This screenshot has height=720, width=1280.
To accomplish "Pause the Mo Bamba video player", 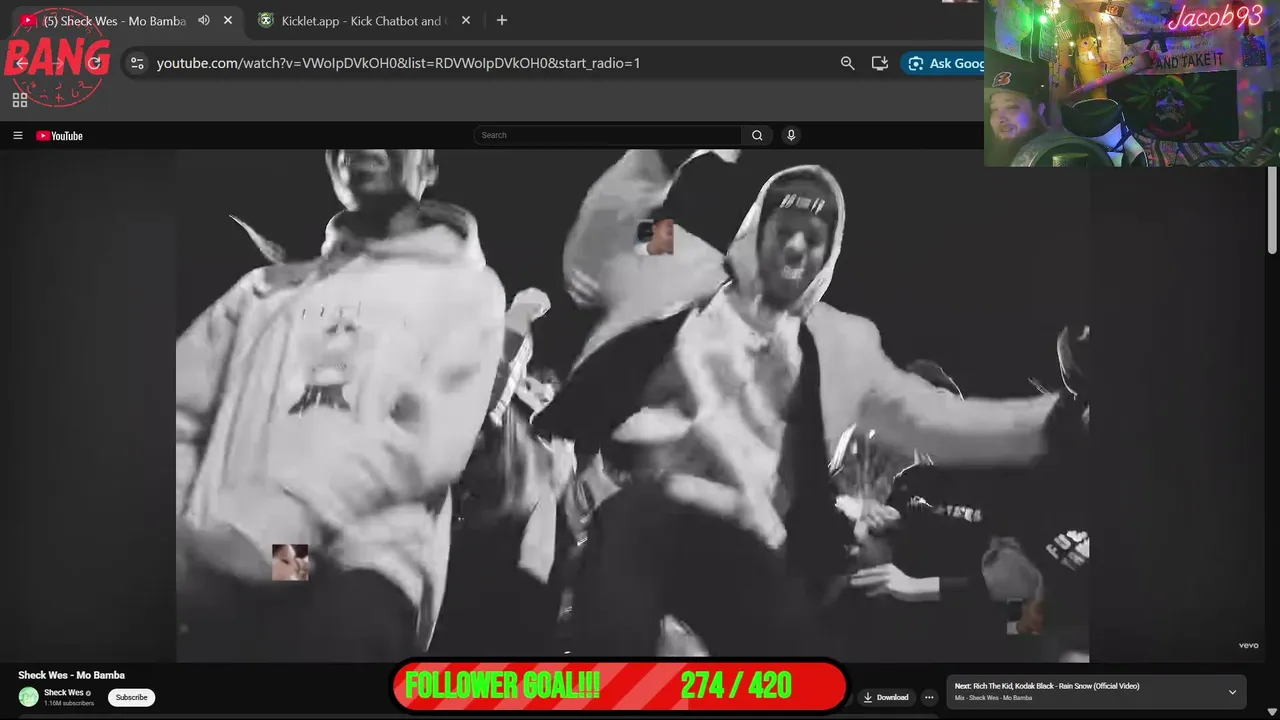I will tap(632, 405).
